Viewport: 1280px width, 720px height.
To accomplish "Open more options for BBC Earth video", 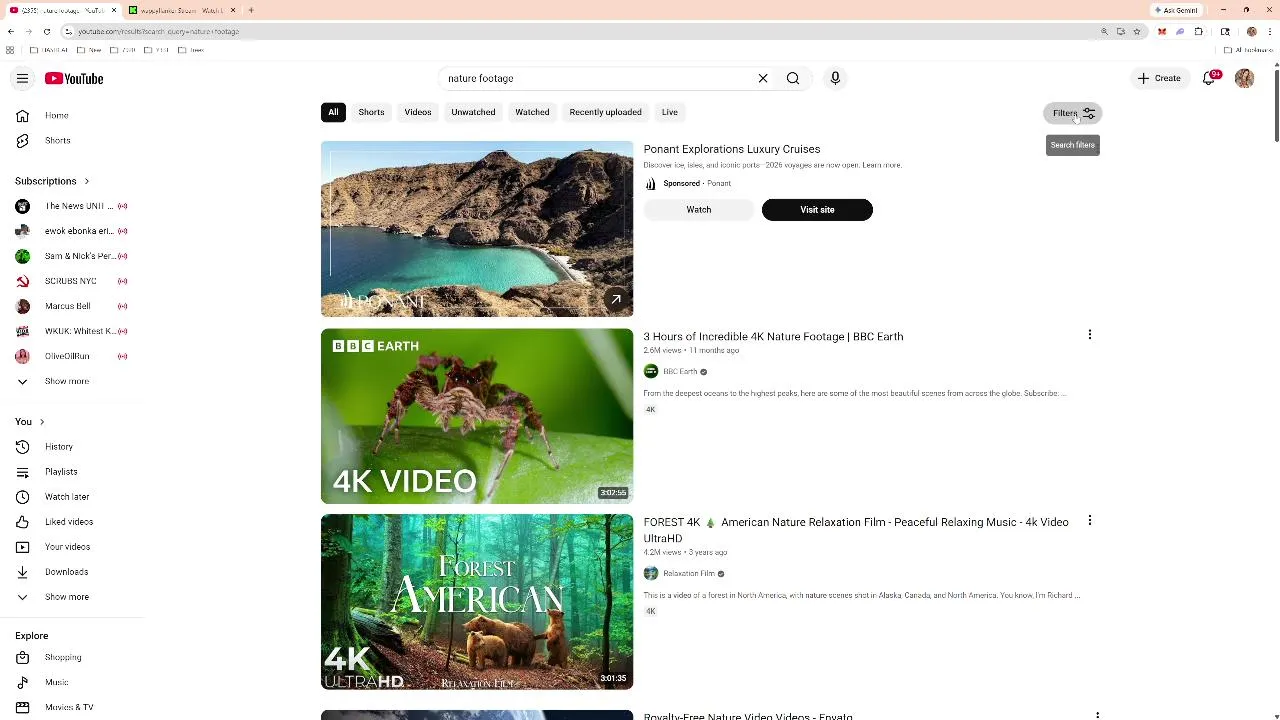I will [x=1090, y=335].
